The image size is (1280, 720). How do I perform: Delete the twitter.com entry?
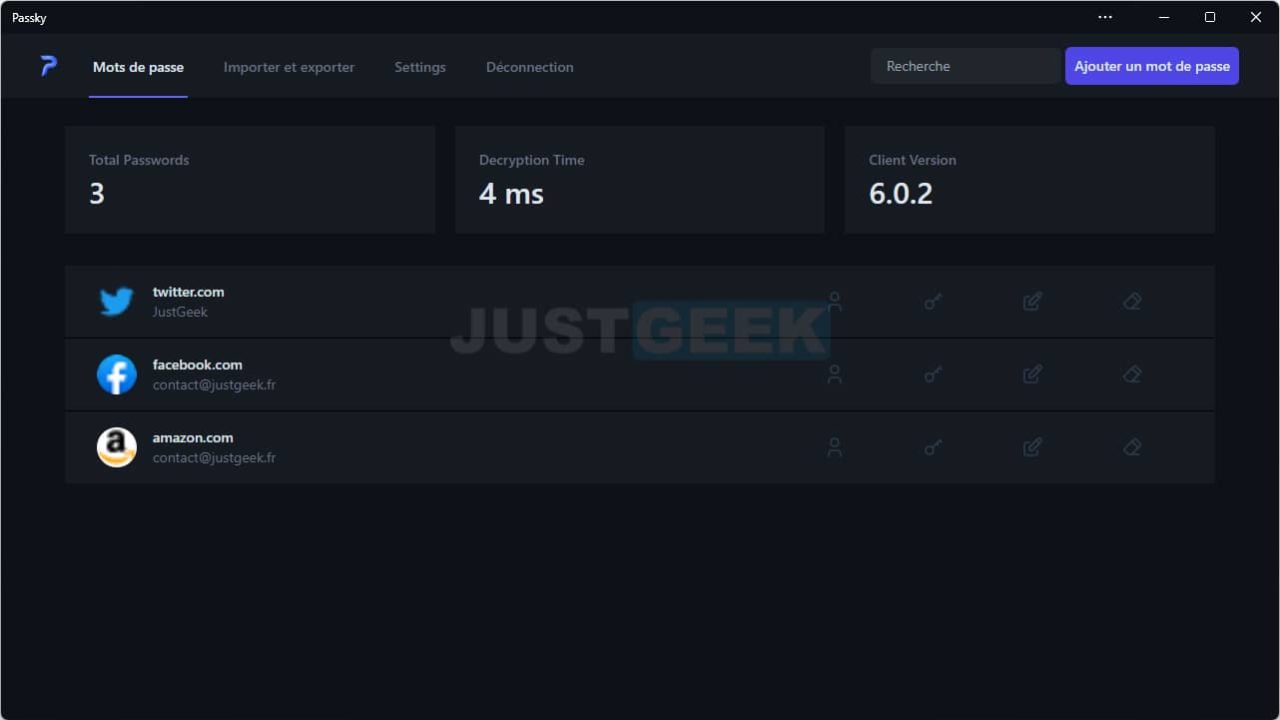point(1132,301)
